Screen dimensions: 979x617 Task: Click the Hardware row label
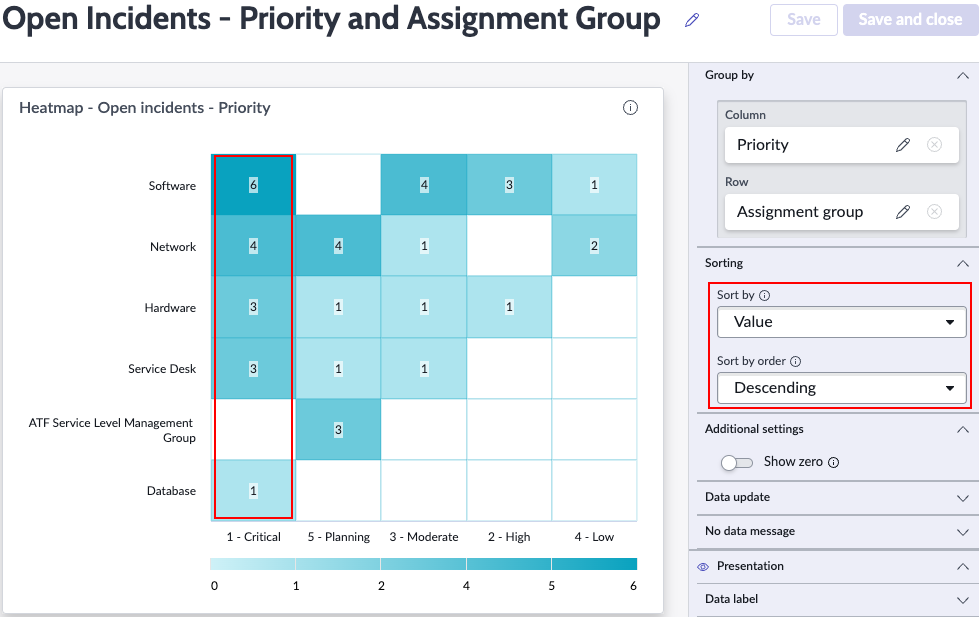coord(170,308)
